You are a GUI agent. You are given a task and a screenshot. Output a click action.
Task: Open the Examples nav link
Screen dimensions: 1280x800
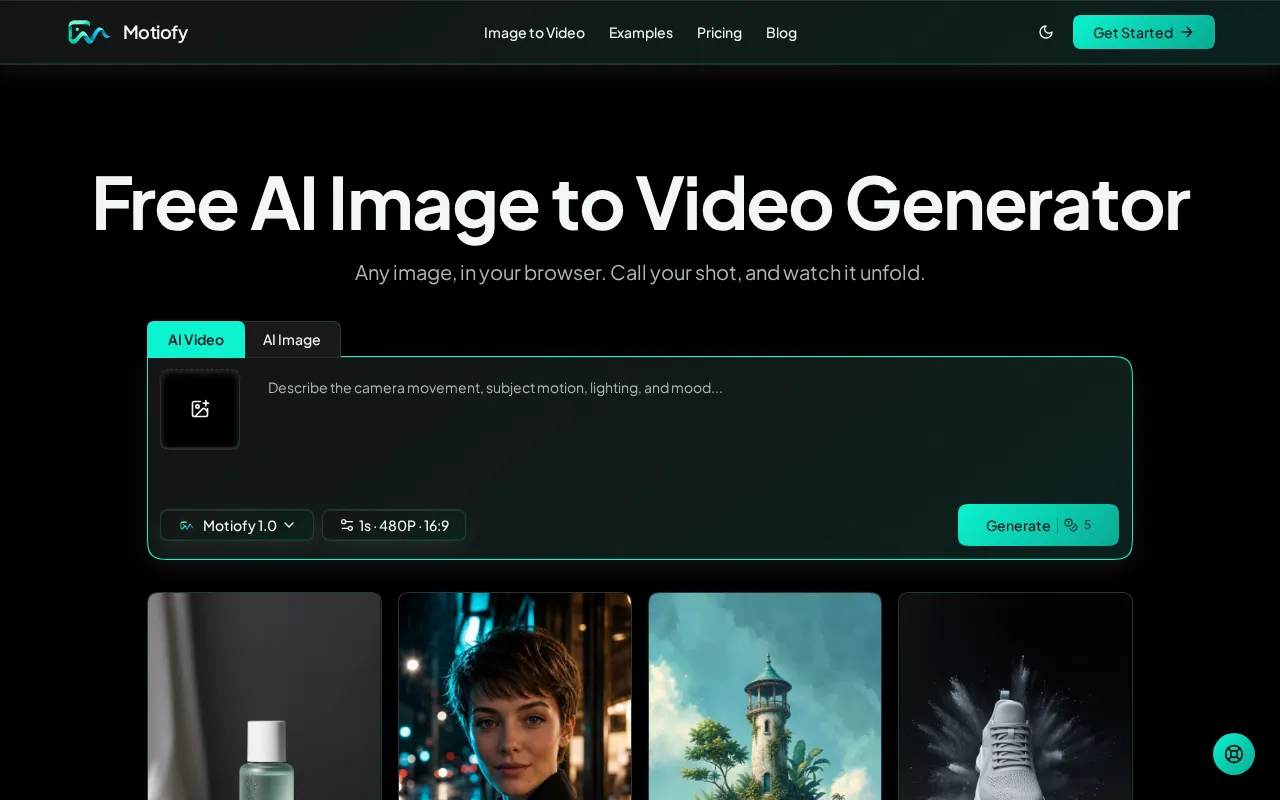click(641, 33)
